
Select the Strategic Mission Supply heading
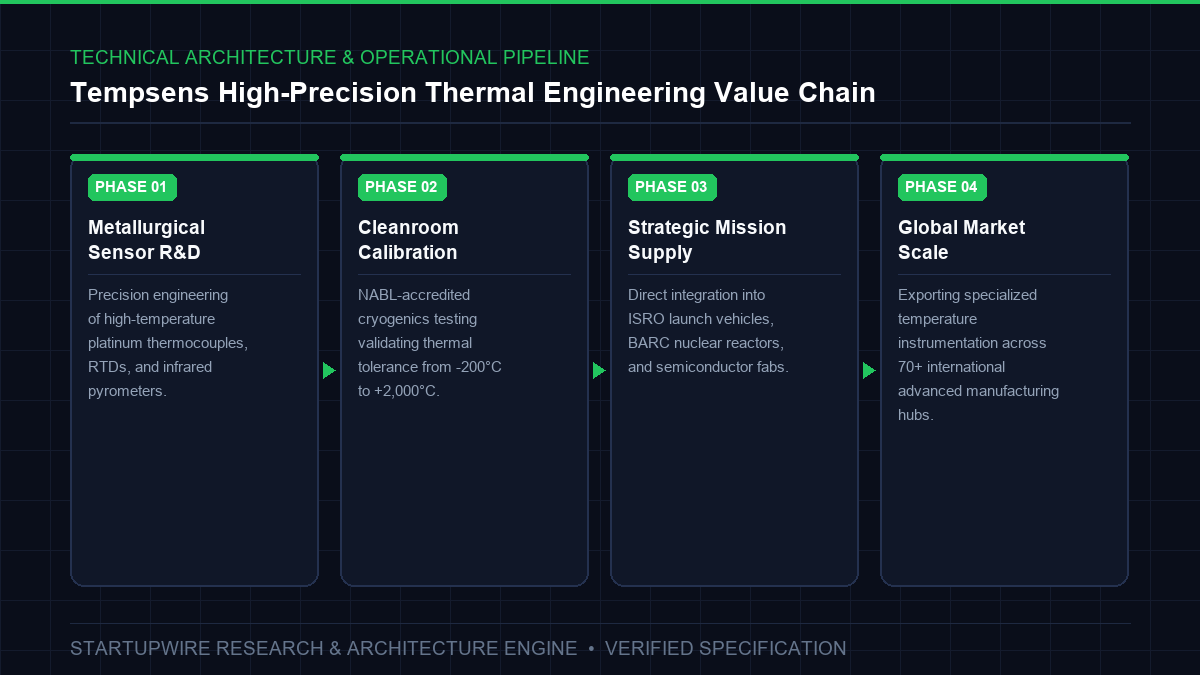click(707, 240)
